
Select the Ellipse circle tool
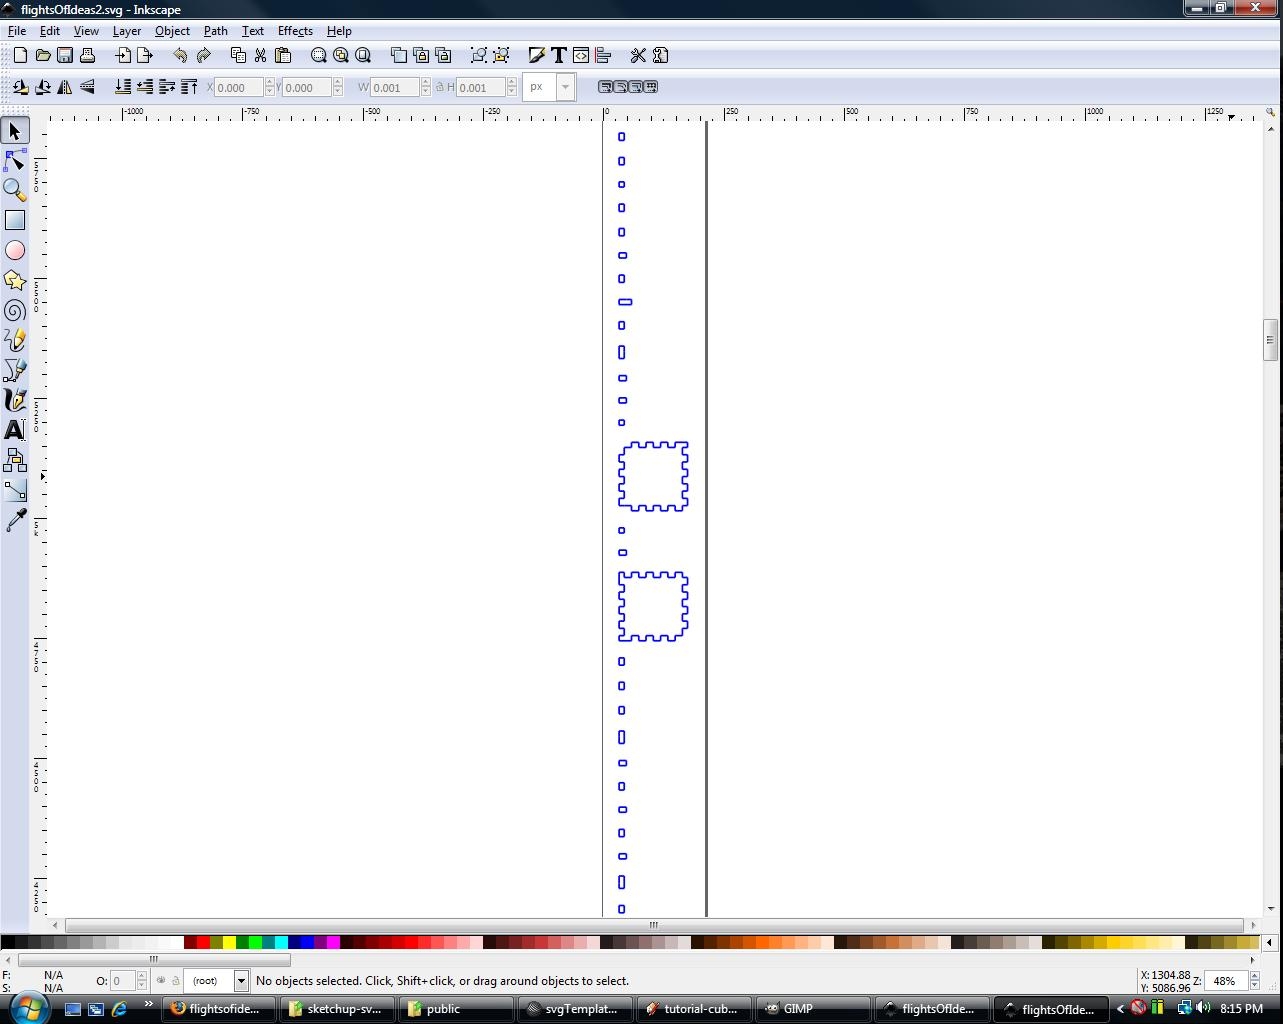(x=15, y=250)
